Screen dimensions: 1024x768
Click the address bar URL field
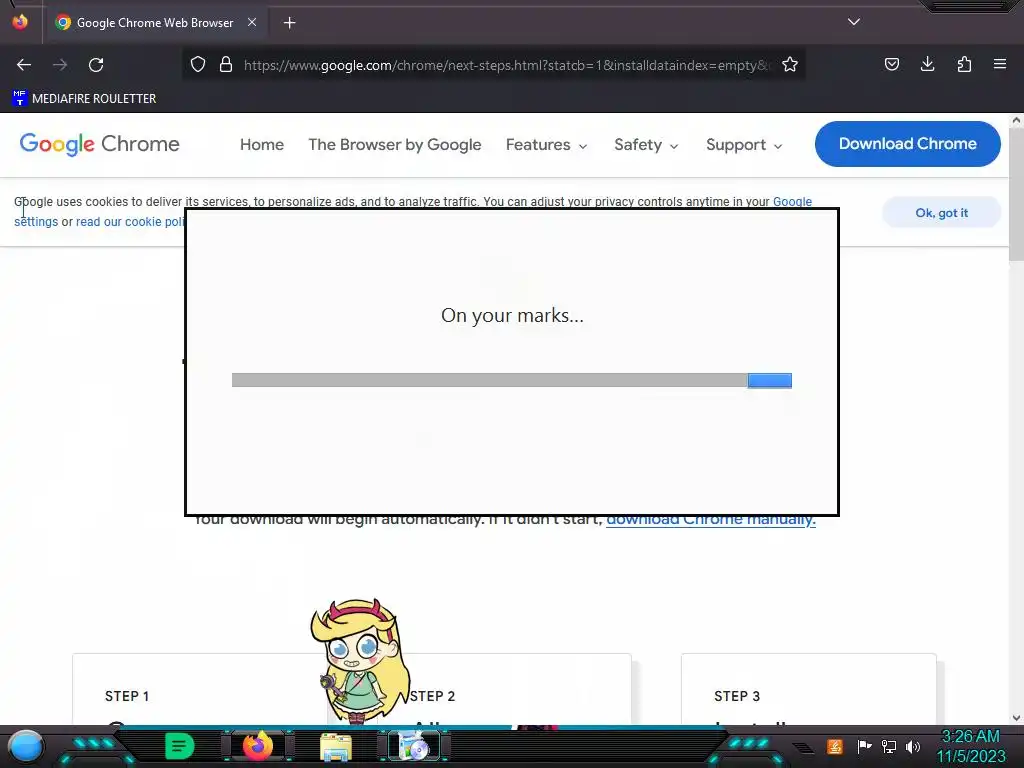(506, 65)
